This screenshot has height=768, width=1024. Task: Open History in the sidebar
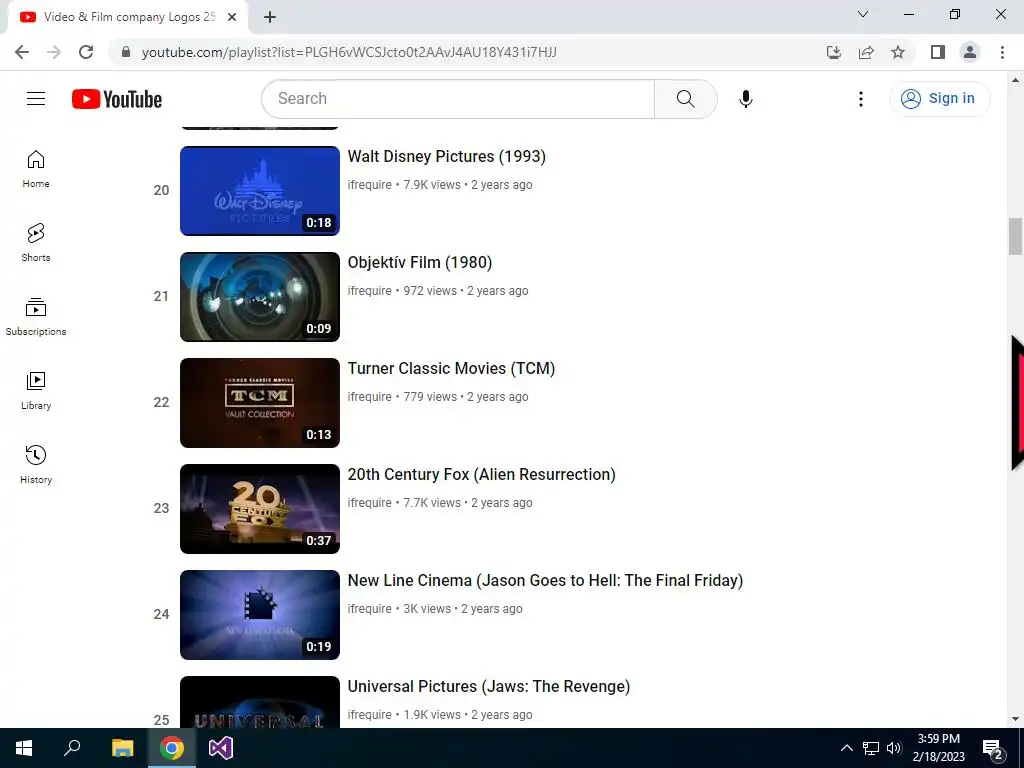[x=36, y=464]
